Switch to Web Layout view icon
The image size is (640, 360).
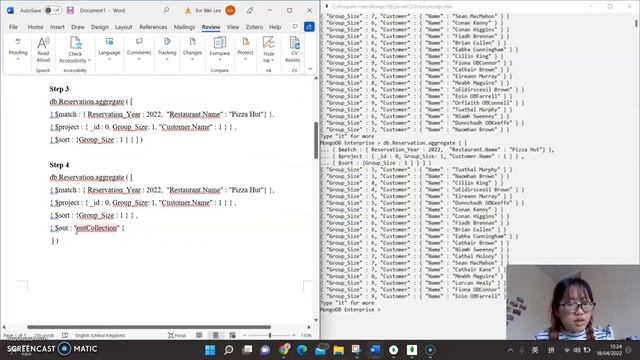pyautogui.click(x=232, y=336)
